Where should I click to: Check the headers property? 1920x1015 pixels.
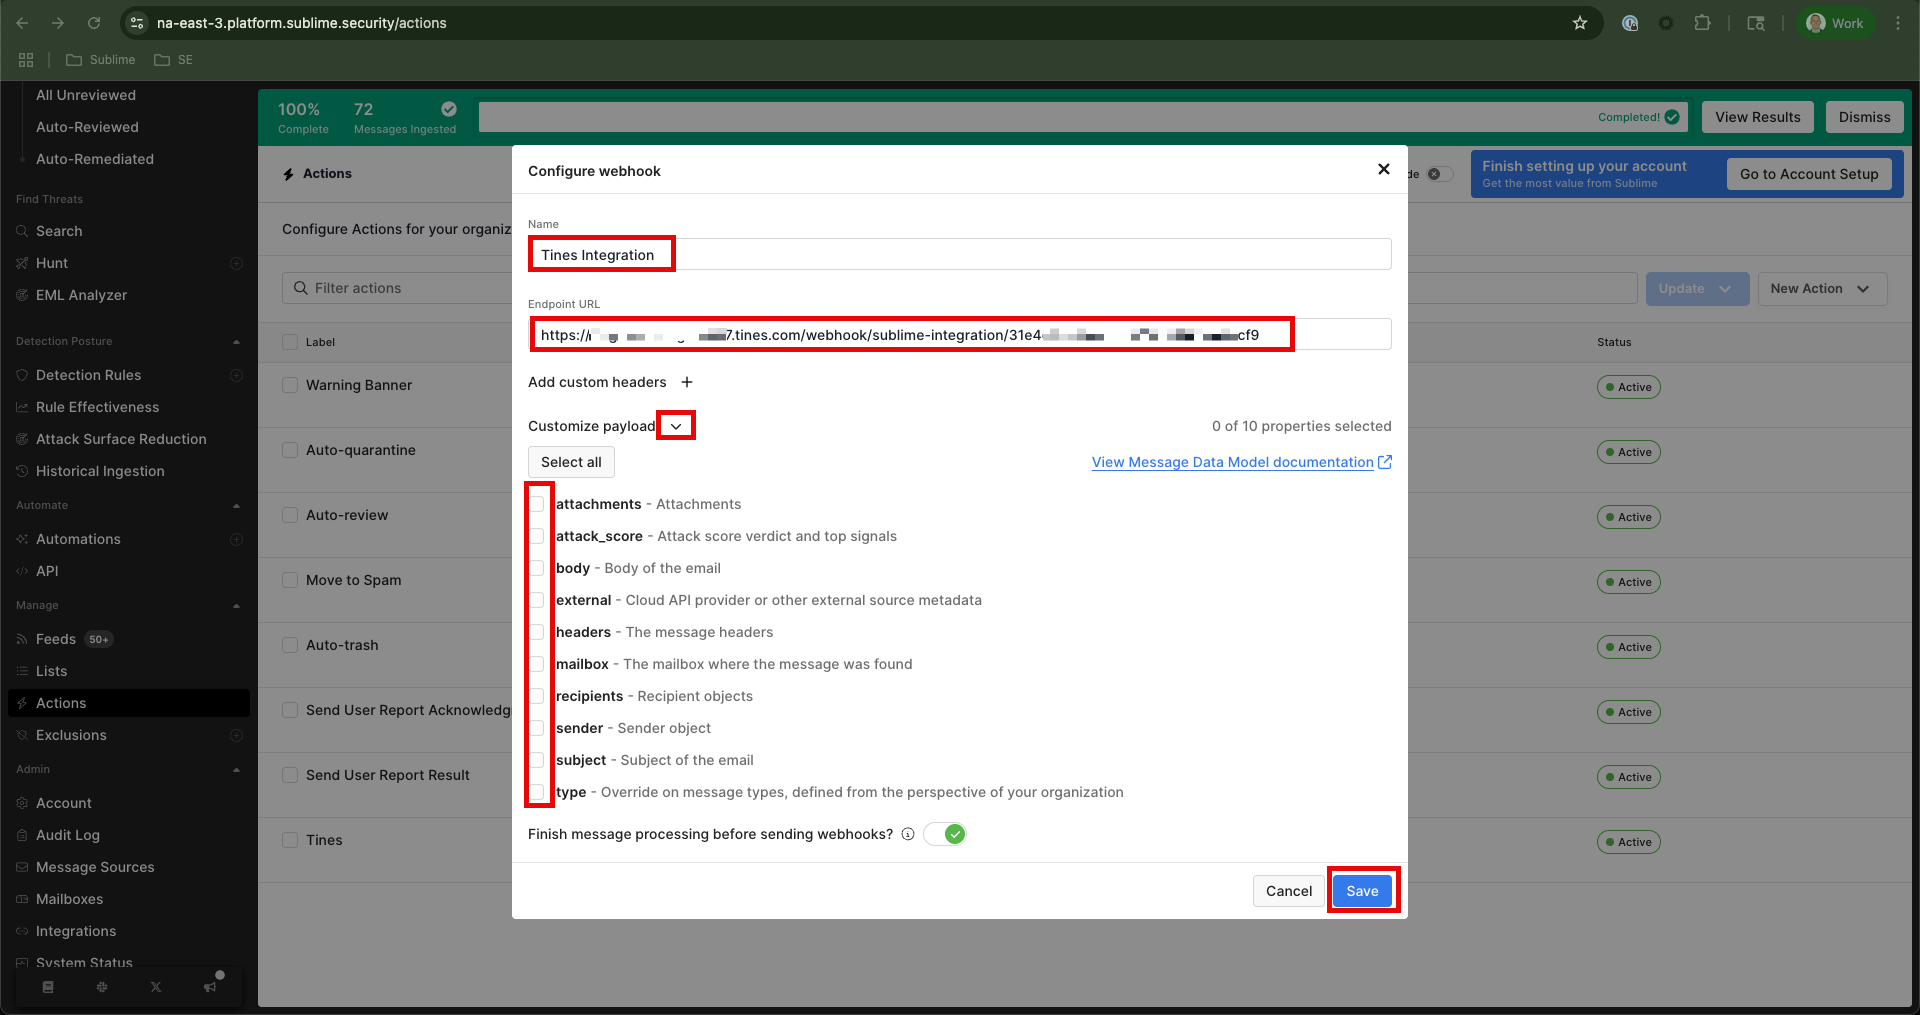click(538, 632)
